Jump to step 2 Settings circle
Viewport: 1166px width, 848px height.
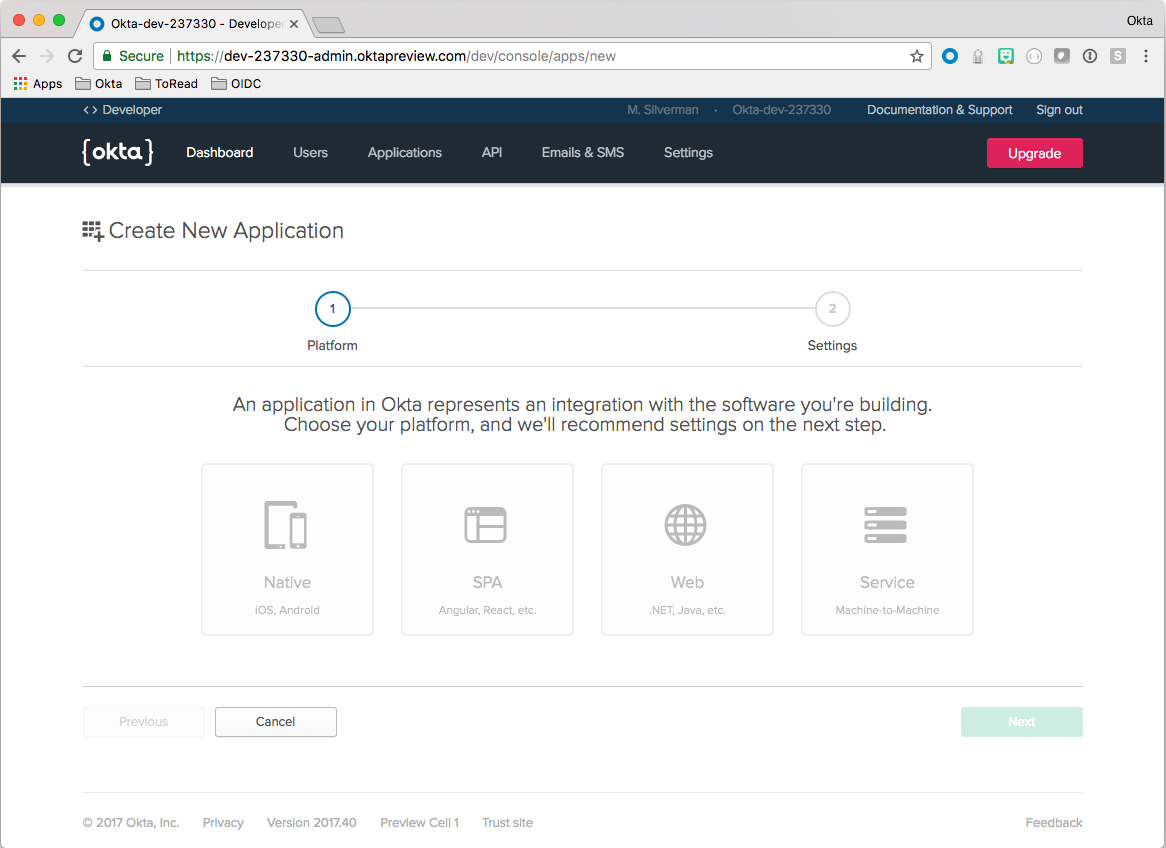832,309
